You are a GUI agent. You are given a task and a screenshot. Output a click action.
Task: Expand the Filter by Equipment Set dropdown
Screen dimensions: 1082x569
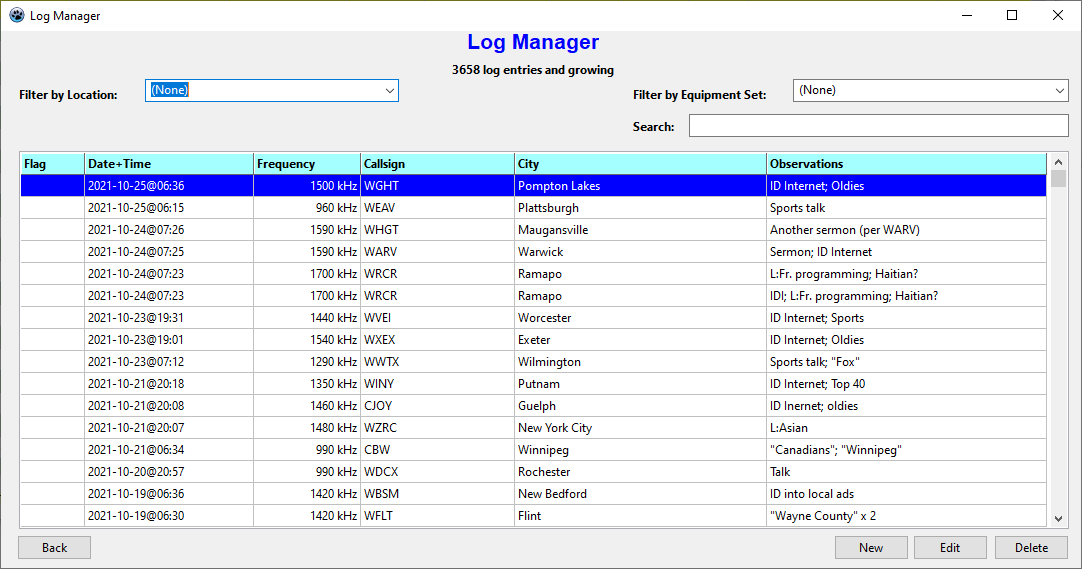click(1059, 91)
